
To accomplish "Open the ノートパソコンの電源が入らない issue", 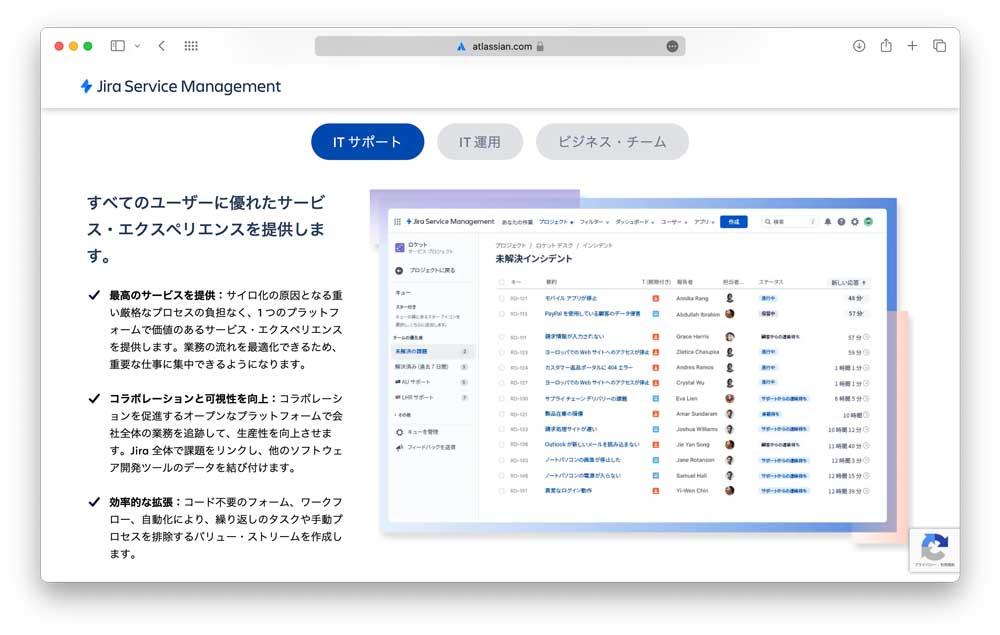I will [x=582, y=476].
